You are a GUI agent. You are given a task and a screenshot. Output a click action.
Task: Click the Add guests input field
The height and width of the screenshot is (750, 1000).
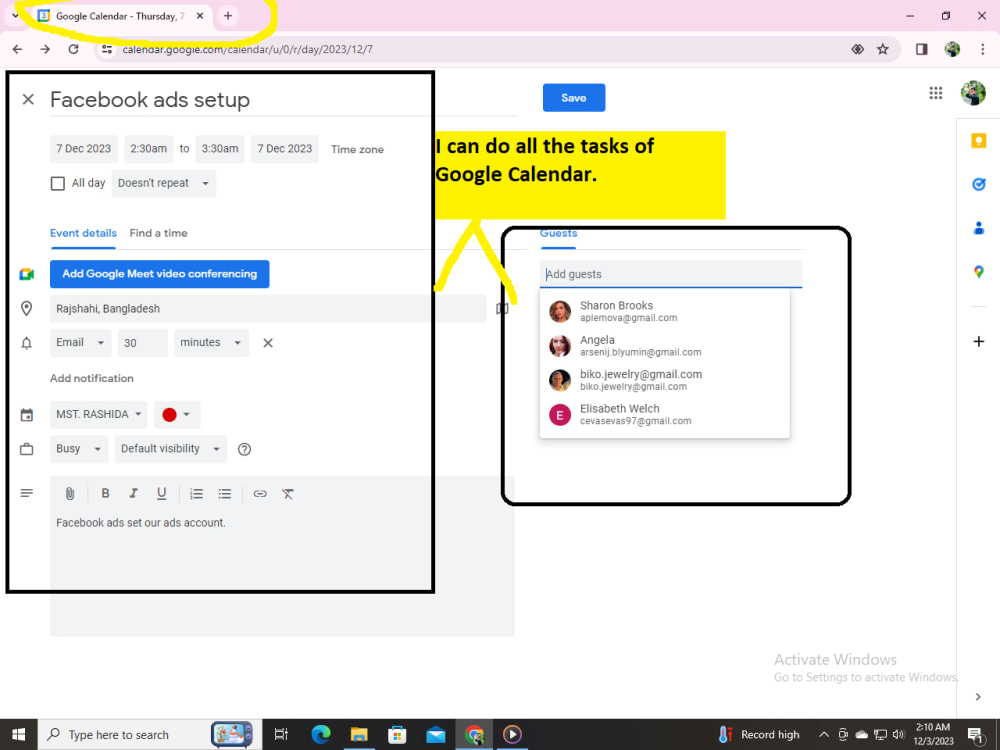671,274
